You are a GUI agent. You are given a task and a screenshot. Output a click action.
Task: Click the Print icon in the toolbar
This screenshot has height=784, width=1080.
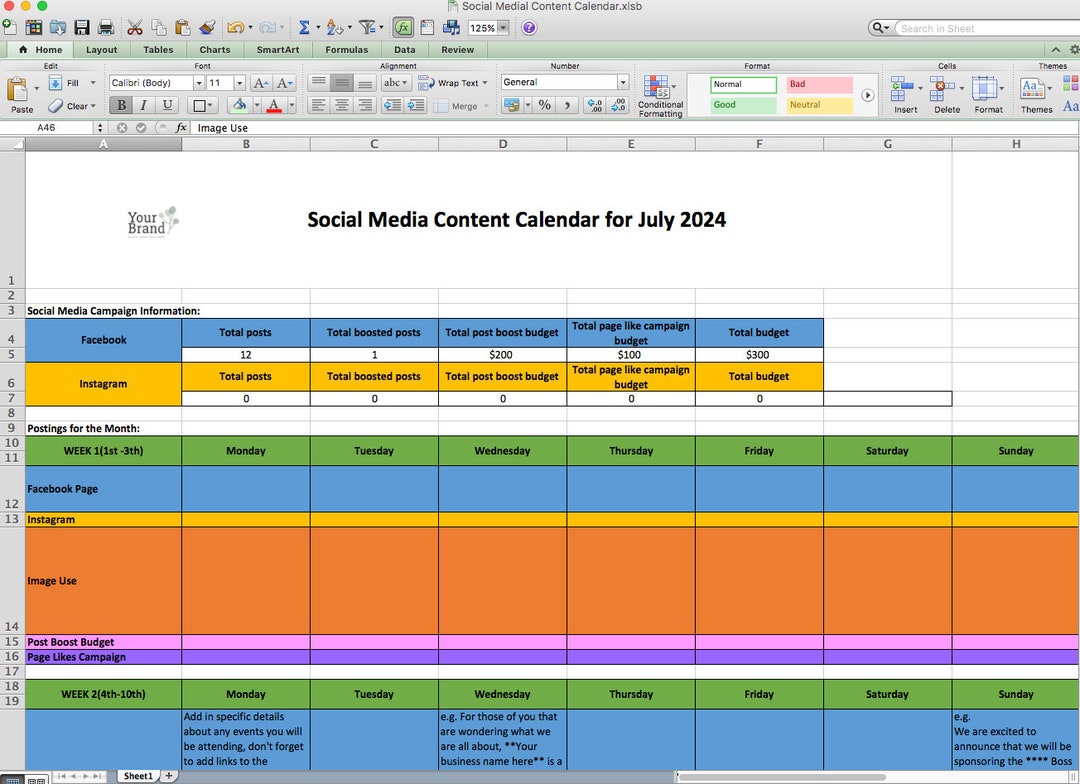(105, 27)
